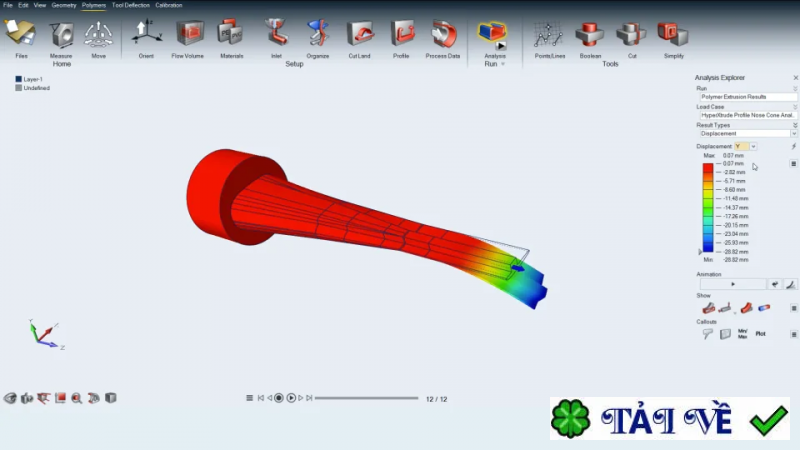Open legend options menu button
This screenshot has width=800, height=450.
(x=793, y=164)
